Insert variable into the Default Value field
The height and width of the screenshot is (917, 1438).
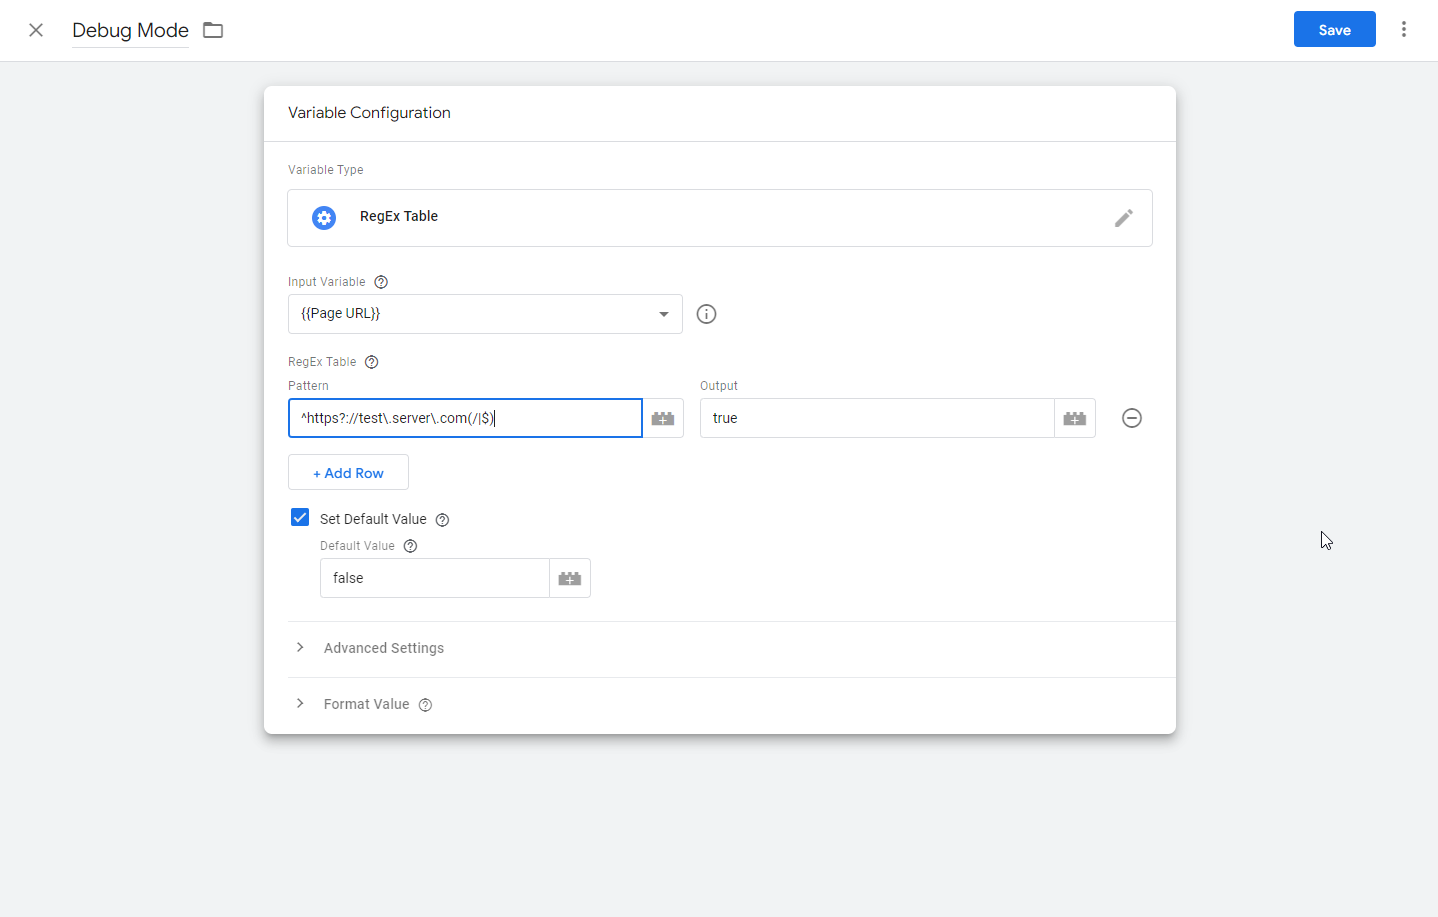[570, 578]
